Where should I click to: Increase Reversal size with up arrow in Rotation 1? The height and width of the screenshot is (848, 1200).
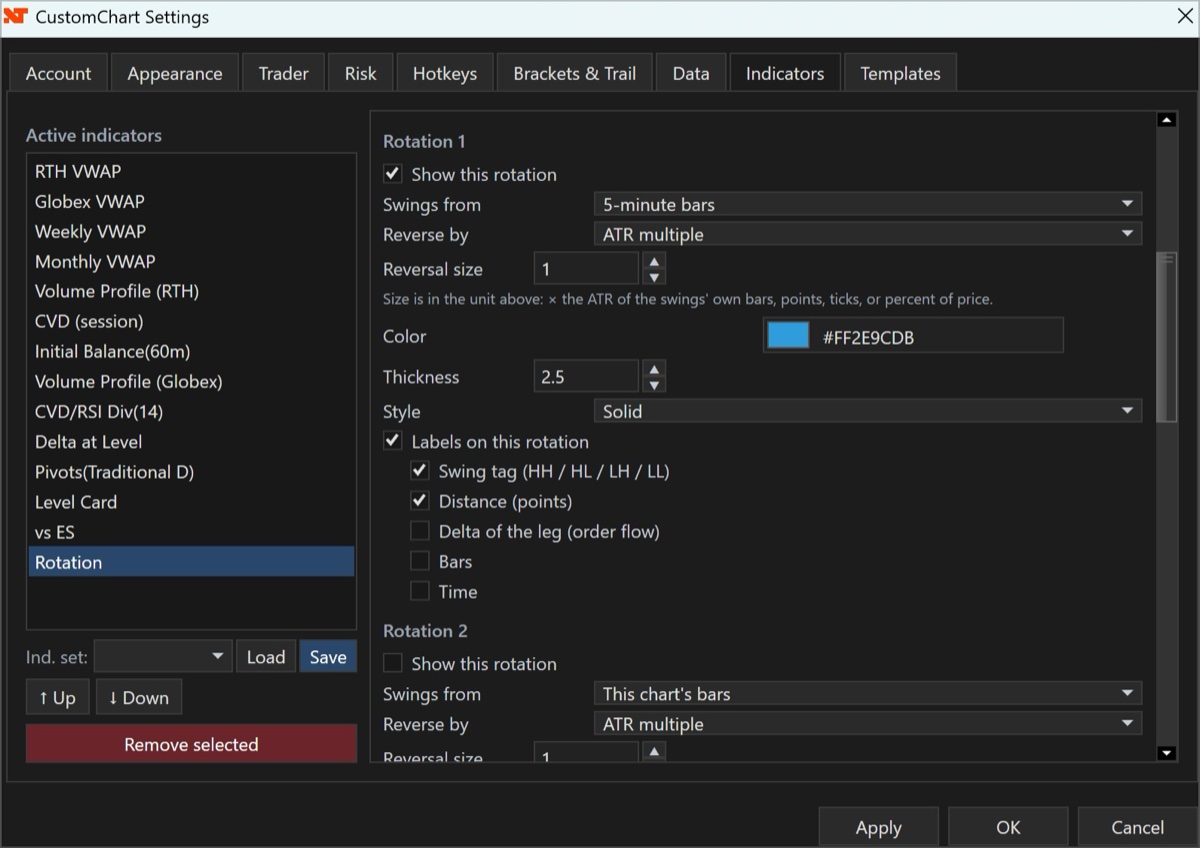tap(653, 261)
